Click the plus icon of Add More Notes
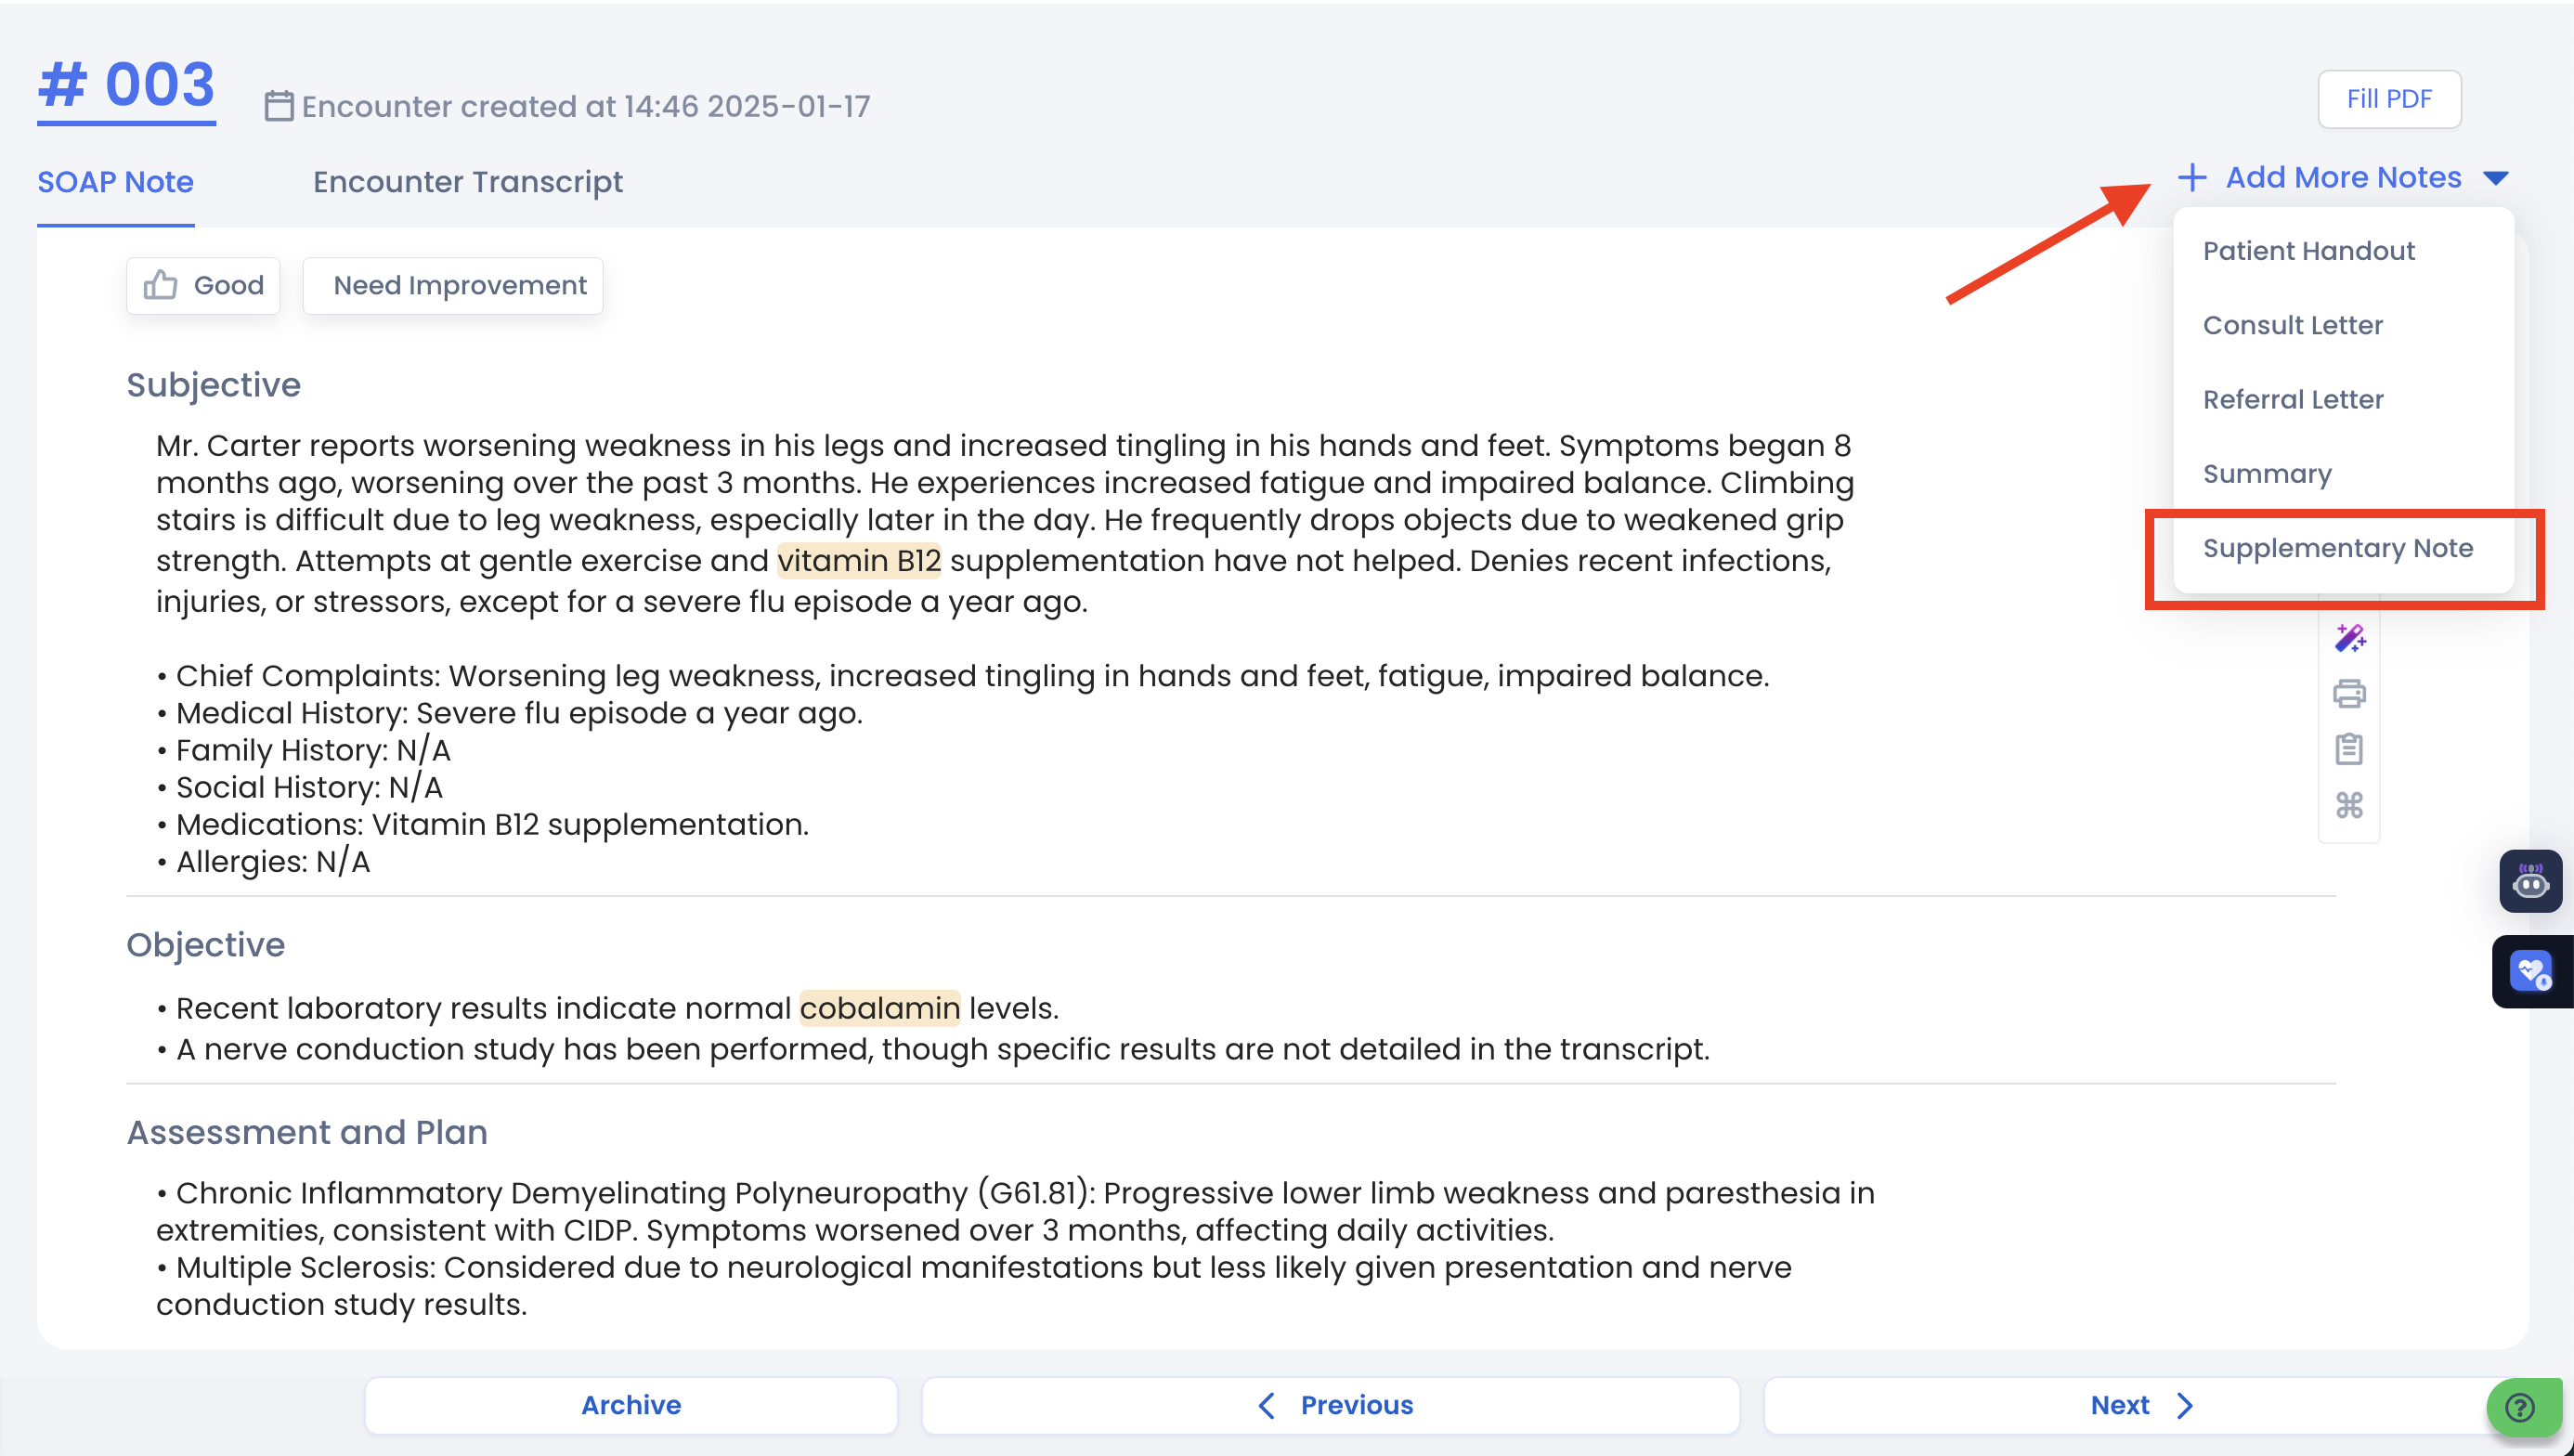 point(2192,178)
